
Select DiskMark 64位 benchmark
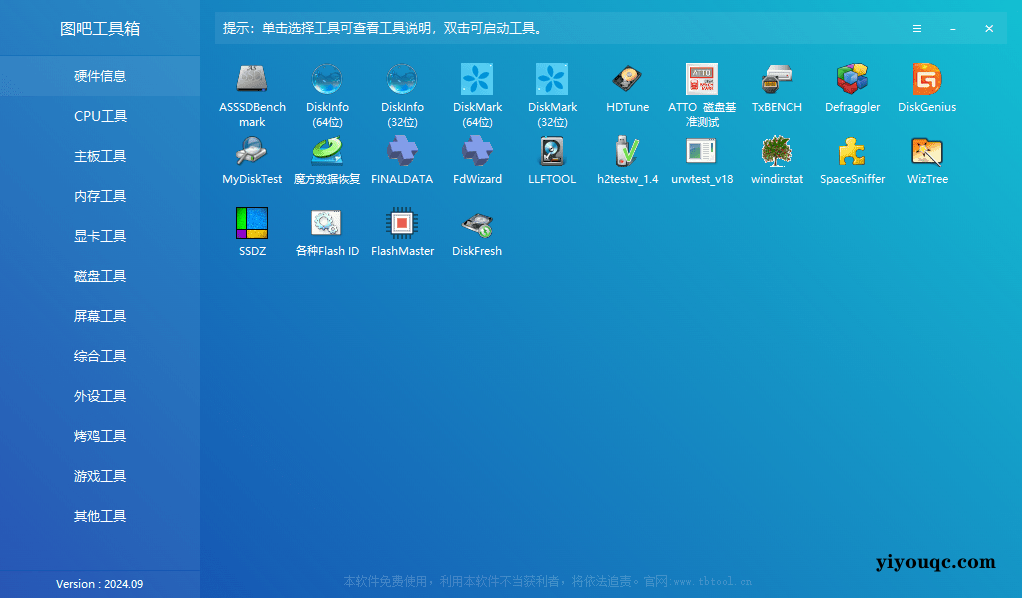point(477,90)
